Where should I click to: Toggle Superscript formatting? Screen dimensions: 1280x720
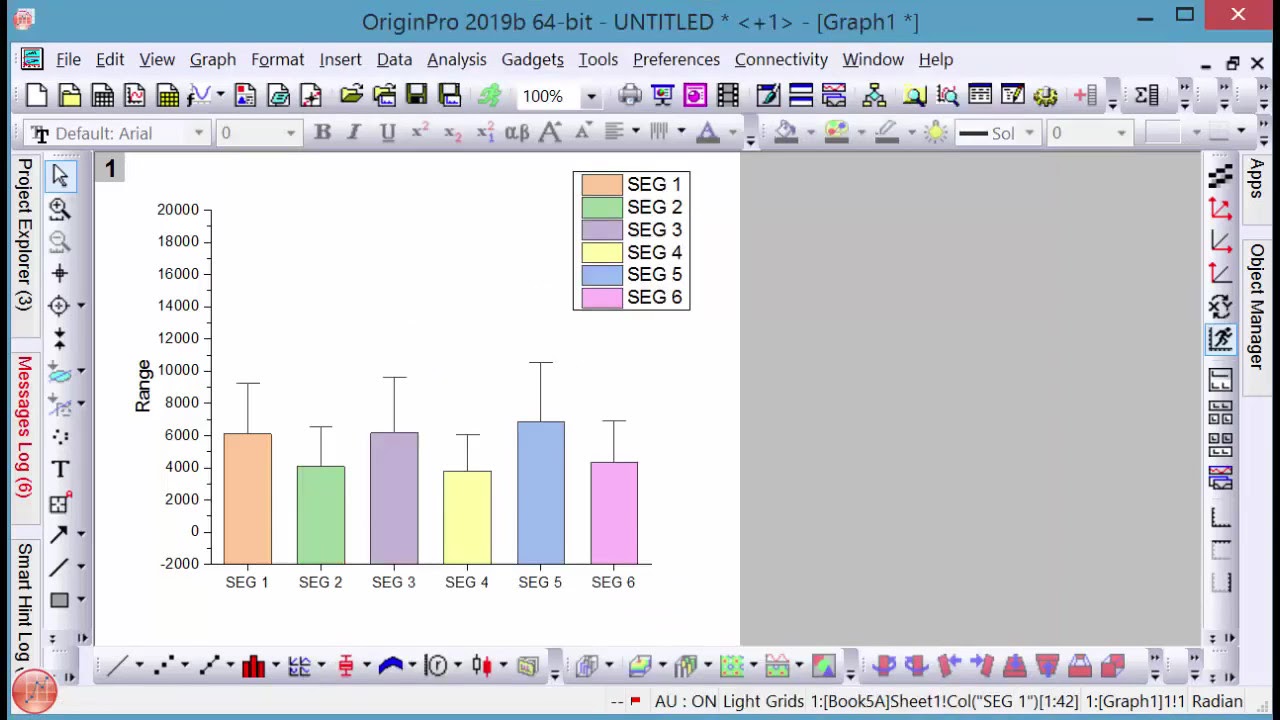click(x=420, y=133)
